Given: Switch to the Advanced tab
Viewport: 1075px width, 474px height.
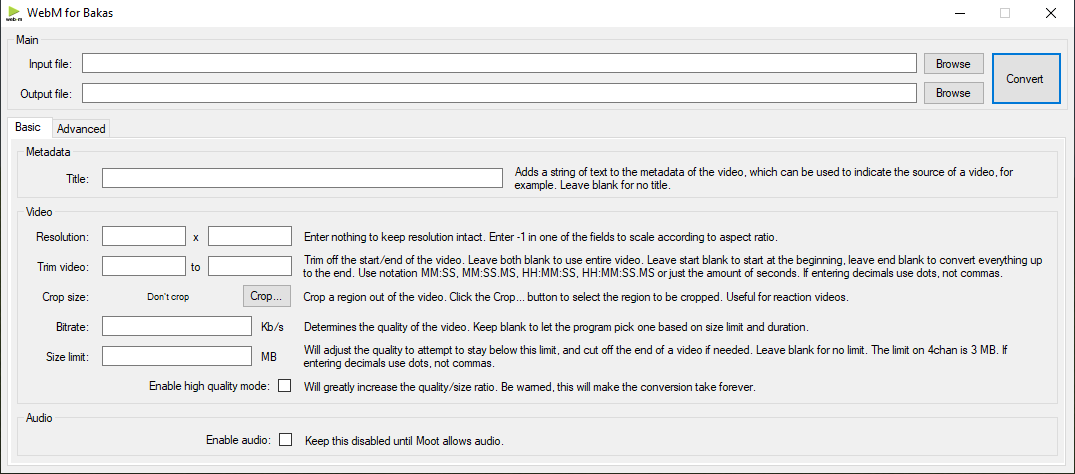Looking at the screenshot, I should point(81,128).
